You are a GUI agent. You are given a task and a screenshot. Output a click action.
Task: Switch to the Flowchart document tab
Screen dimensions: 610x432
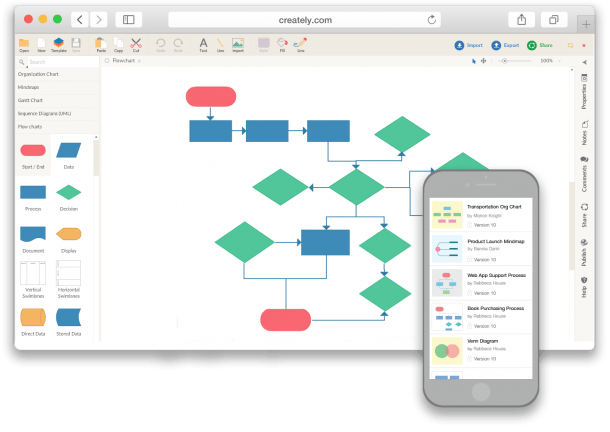(x=123, y=61)
